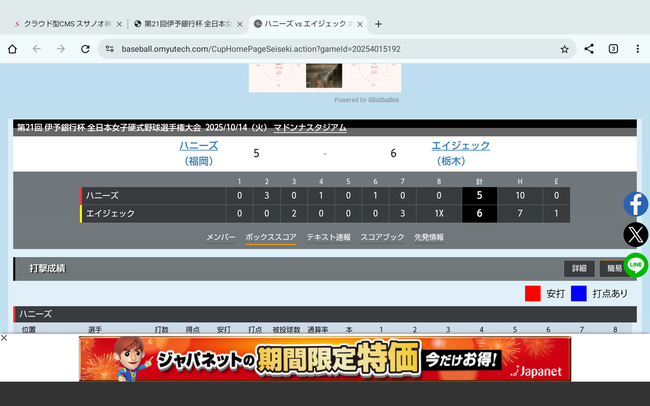Viewport: 650px width, 406px height.
Task: Share the game via LINE icon
Action: click(635, 265)
